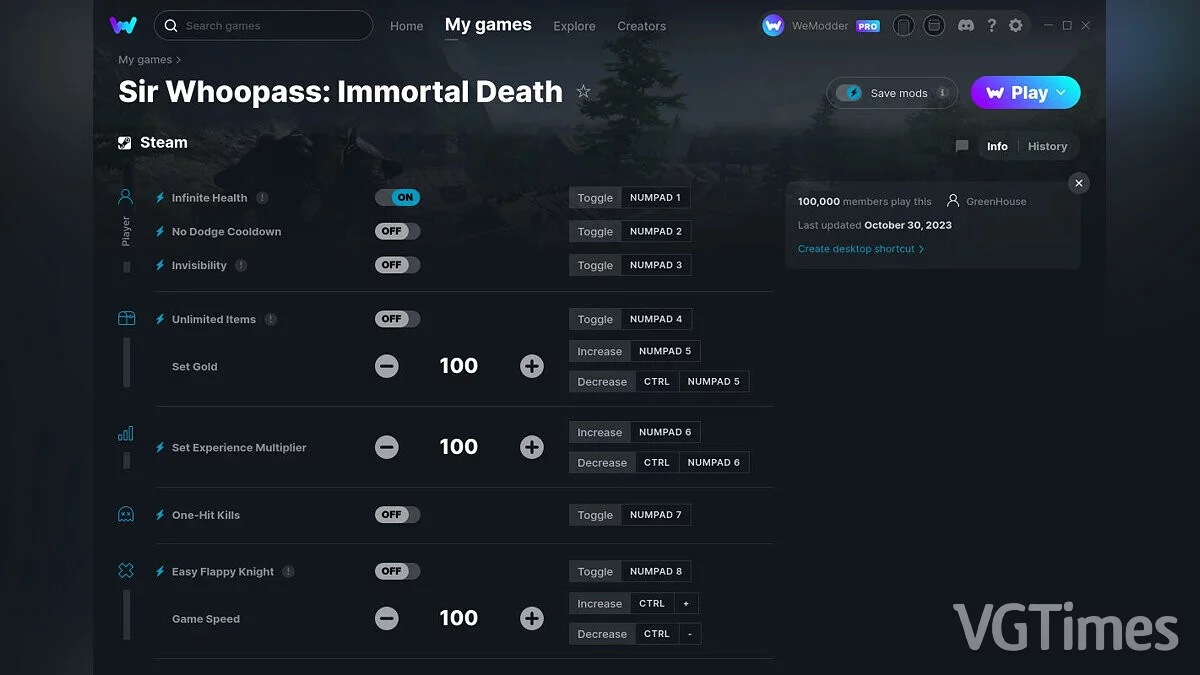Open the inventory chest section in sidebar
Viewport: 1200px width, 675px height.
[x=125, y=317]
